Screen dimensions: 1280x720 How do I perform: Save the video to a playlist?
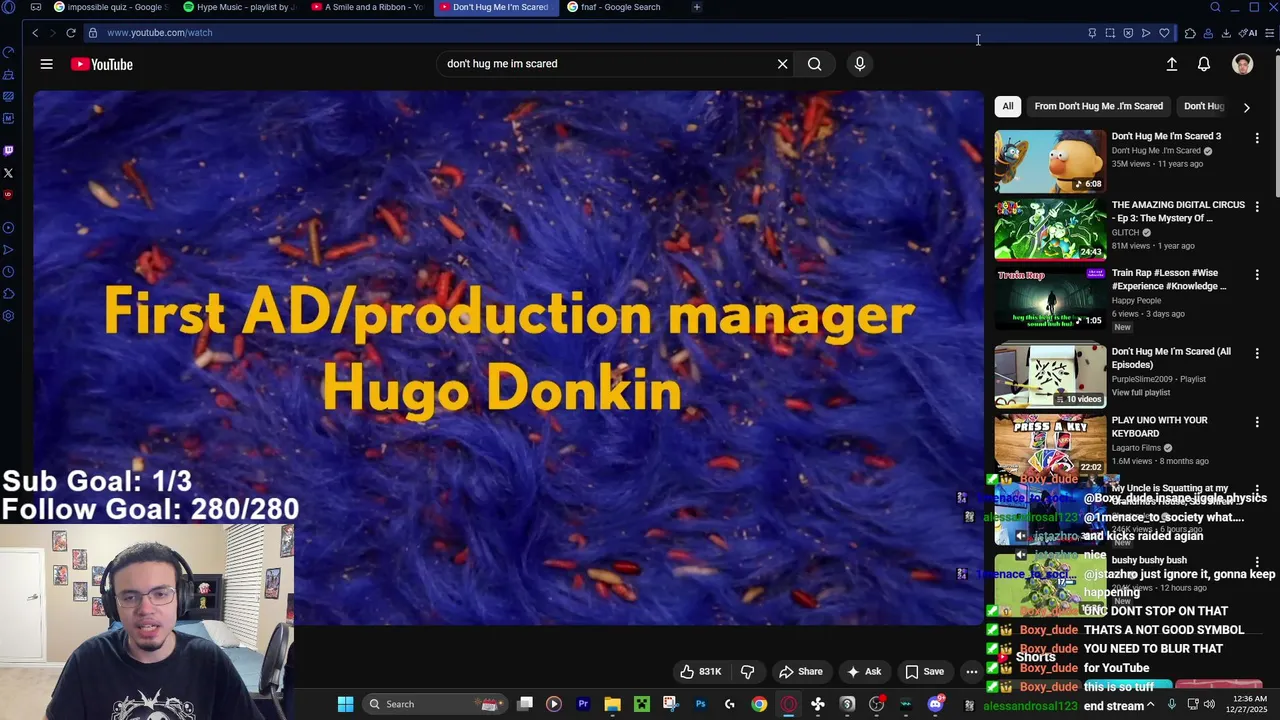pos(924,672)
